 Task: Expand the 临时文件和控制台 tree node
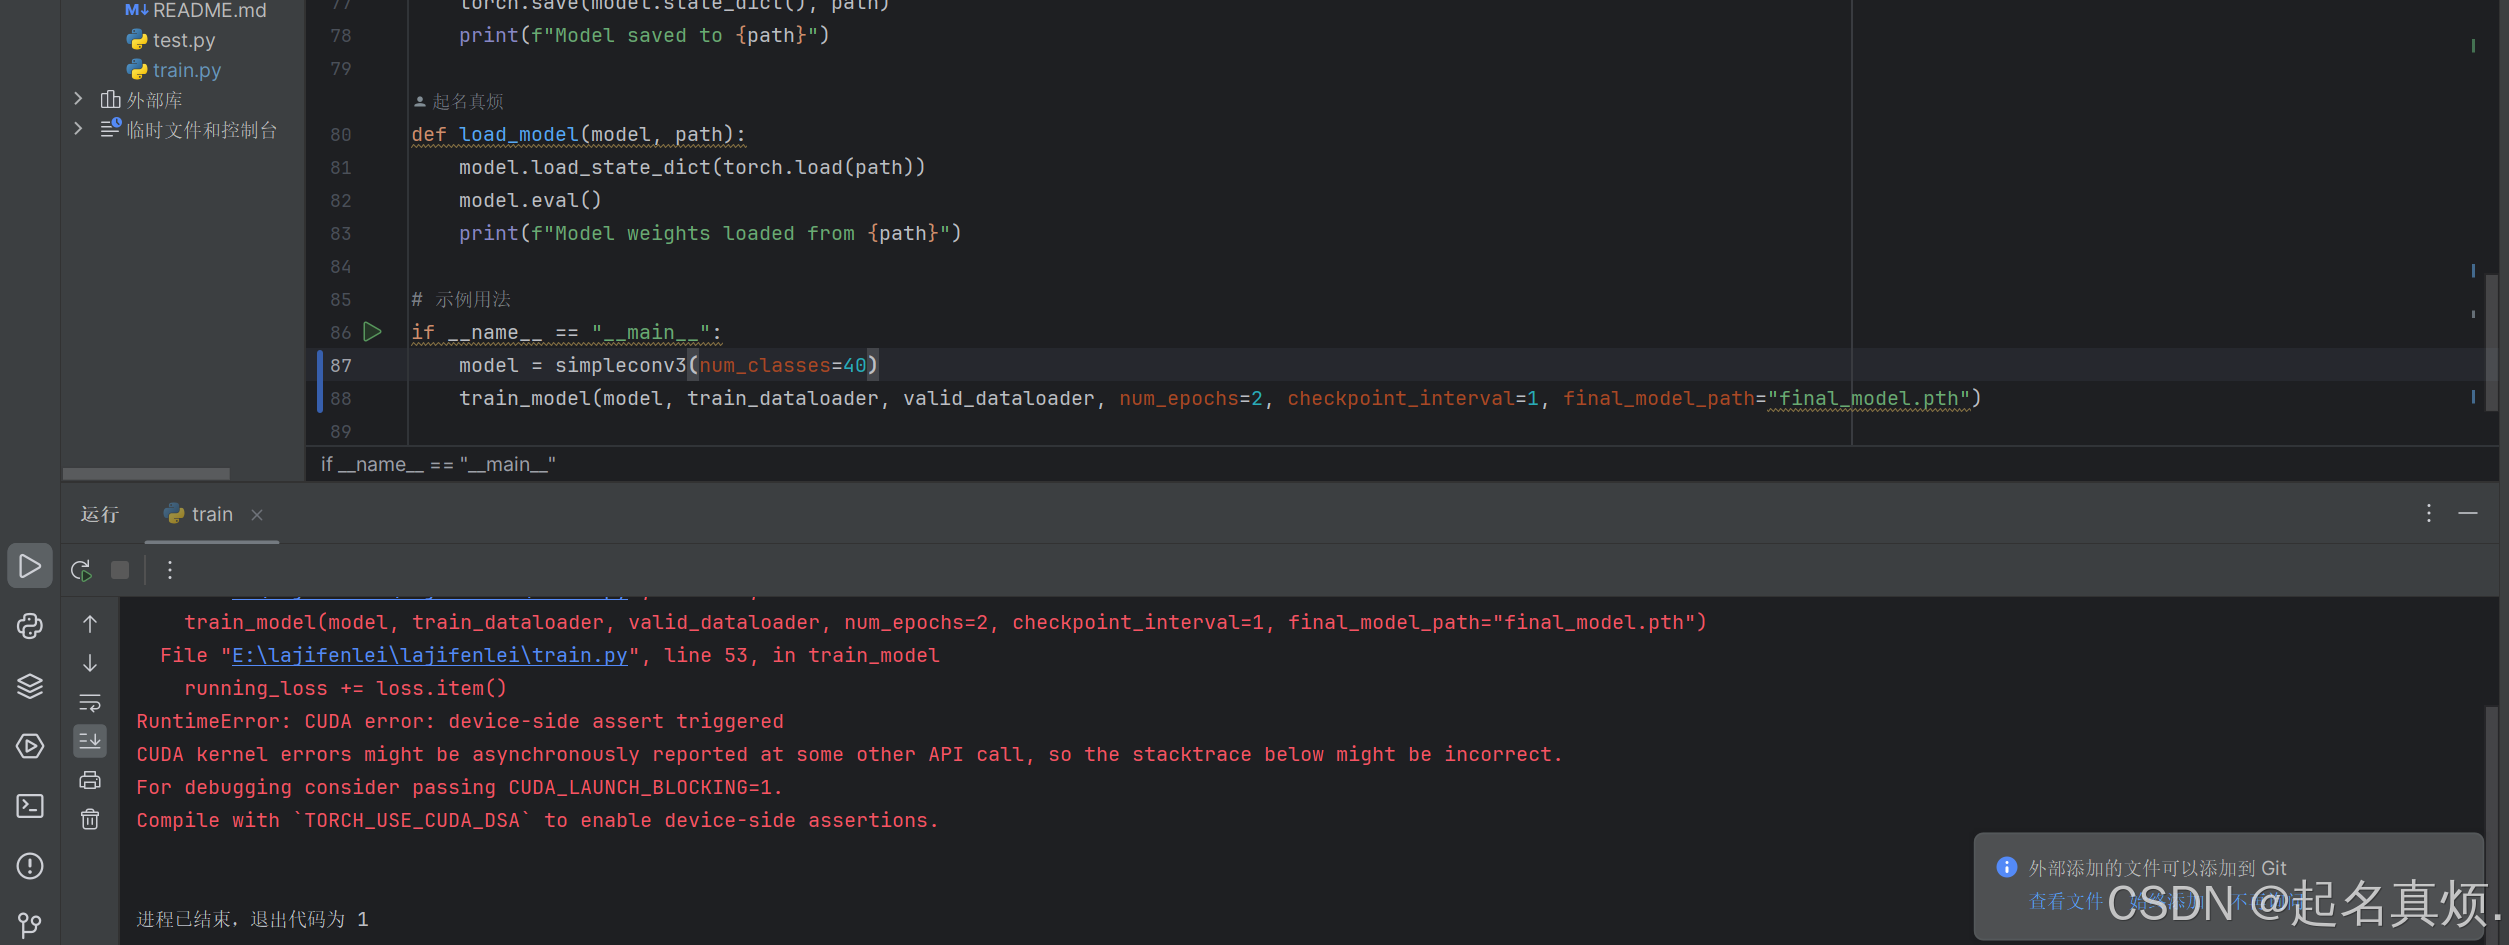click(x=78, y=129)
